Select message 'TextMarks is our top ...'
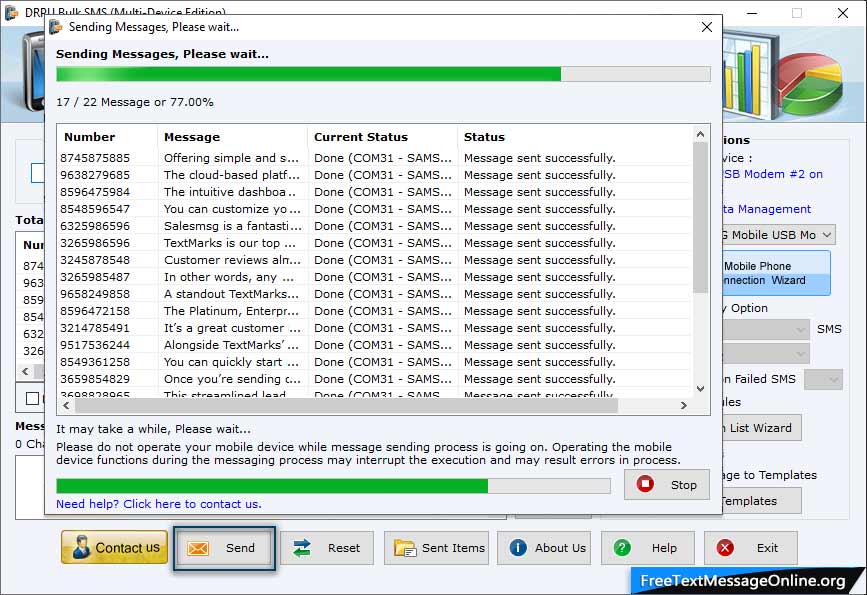The height and width of the screenshot is (595, 867). click(x=230, y=243)
